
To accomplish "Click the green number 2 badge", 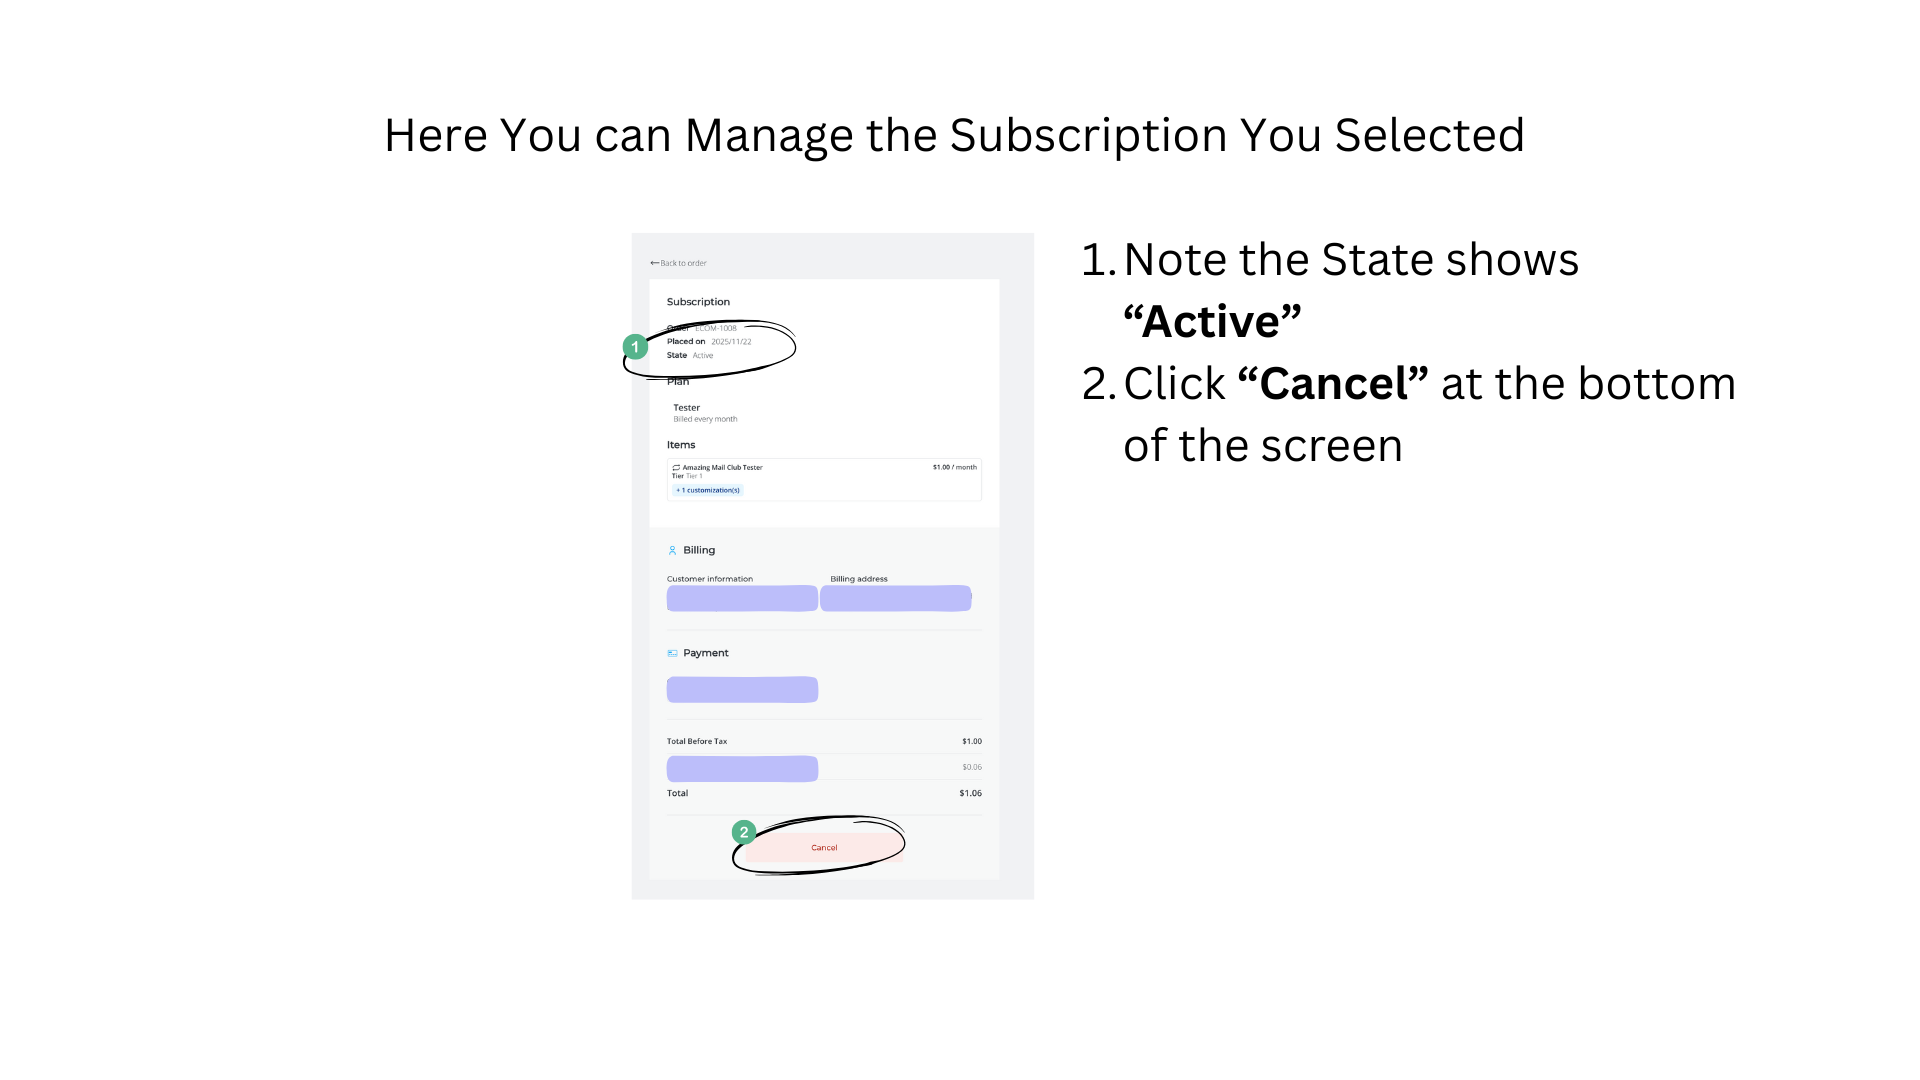I will (x=744, y=832).
